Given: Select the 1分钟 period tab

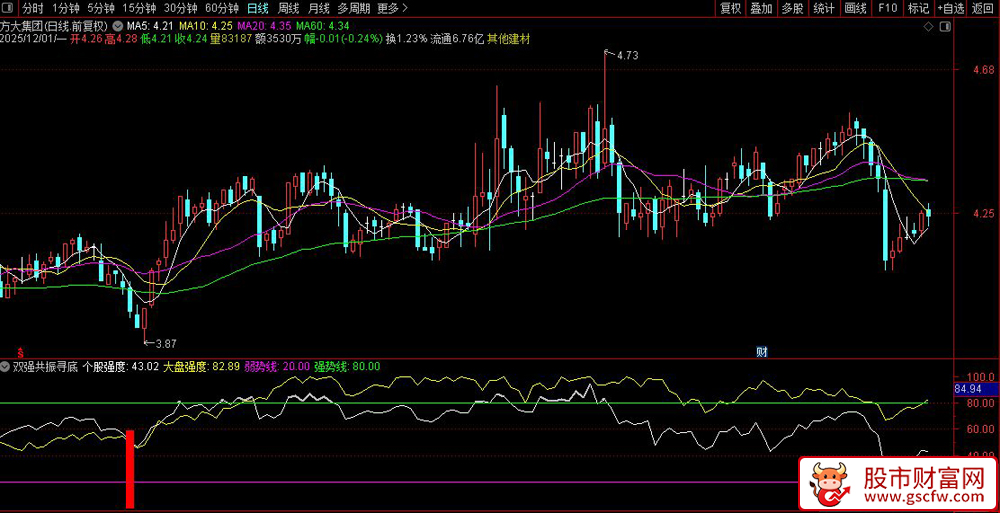Looking at the screenshot, I should [x=66, y=8].
